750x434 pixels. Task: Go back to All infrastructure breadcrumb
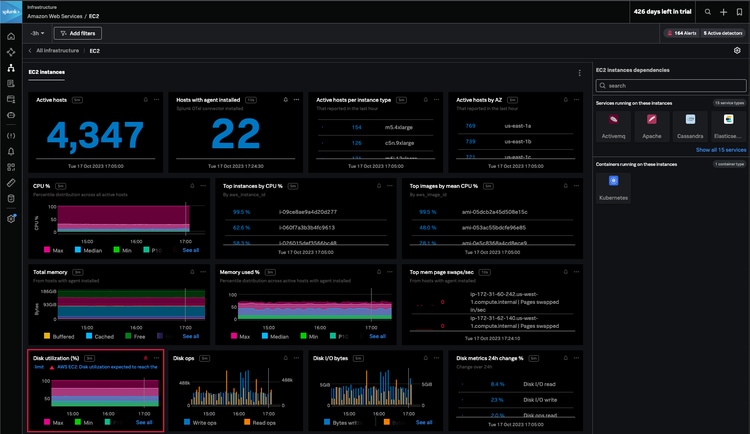click(x=56, y=50)
